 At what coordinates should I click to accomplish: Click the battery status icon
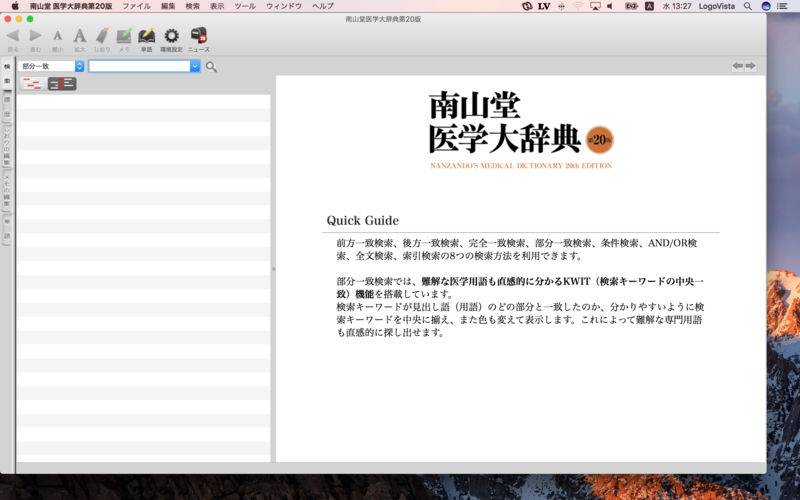631,6
